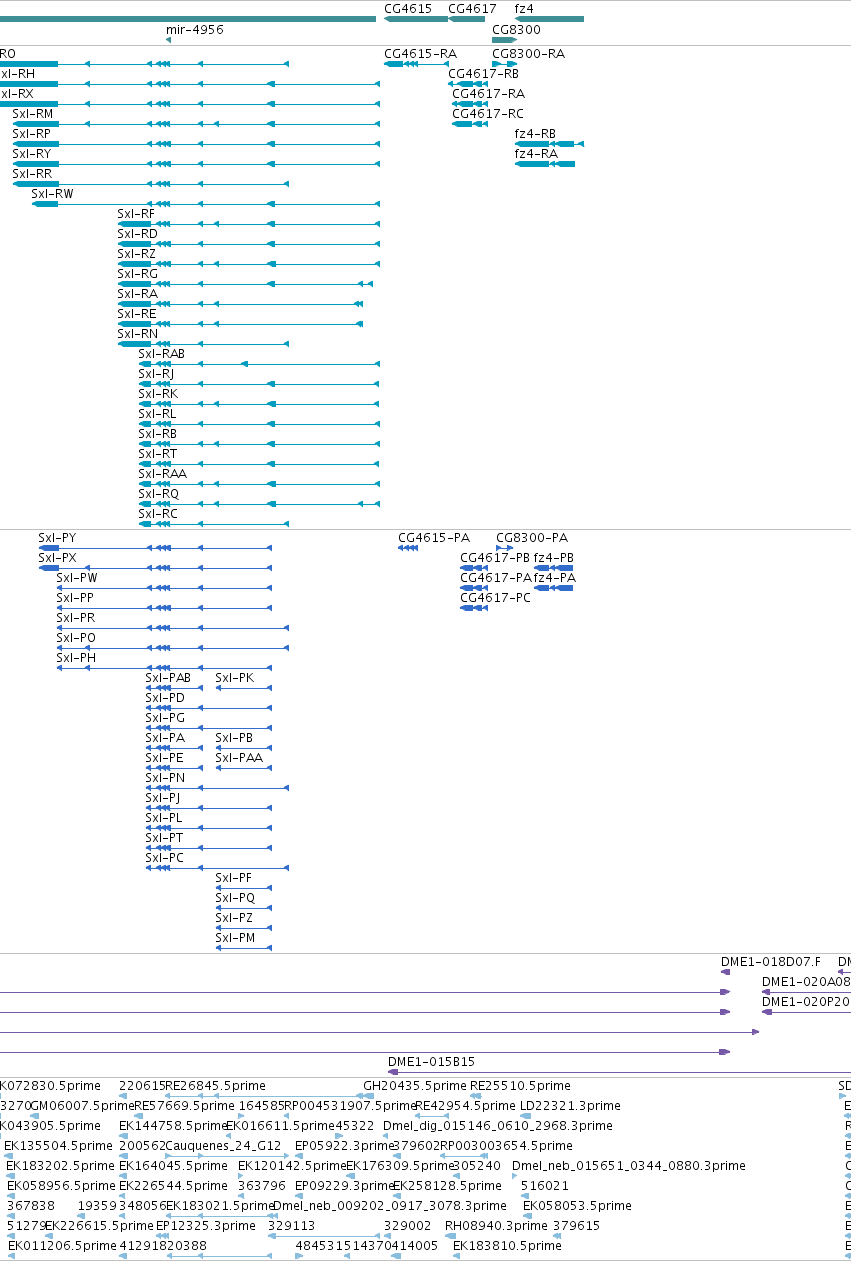The width and height of the screenshot is (851, 1261).
Task: Select transcript CG4617-RC
Action: (x=488, y=114)
